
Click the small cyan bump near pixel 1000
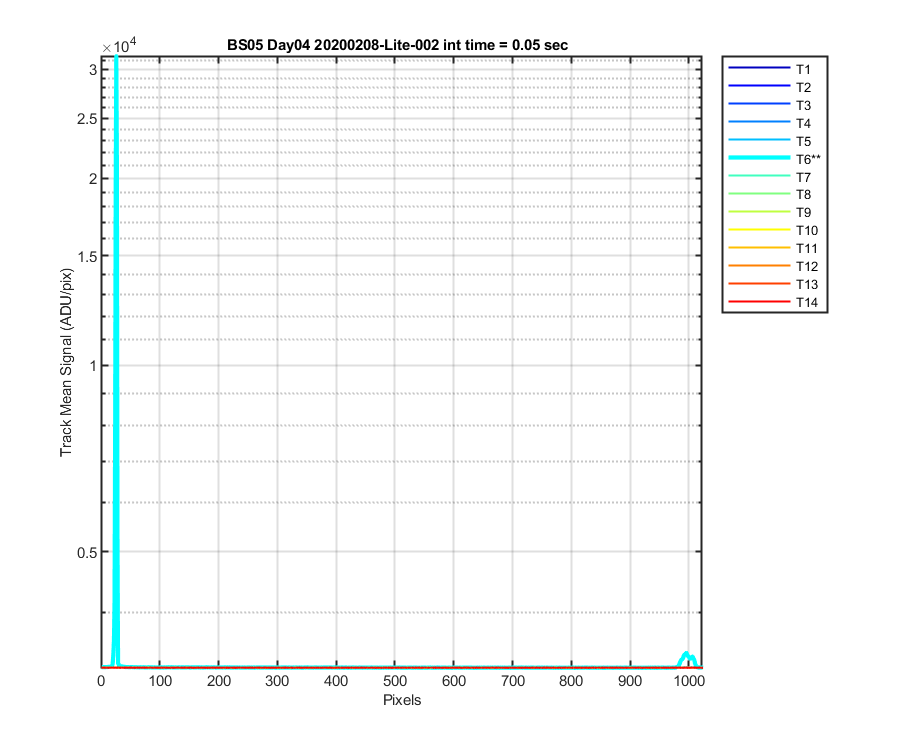click(688, 659)
